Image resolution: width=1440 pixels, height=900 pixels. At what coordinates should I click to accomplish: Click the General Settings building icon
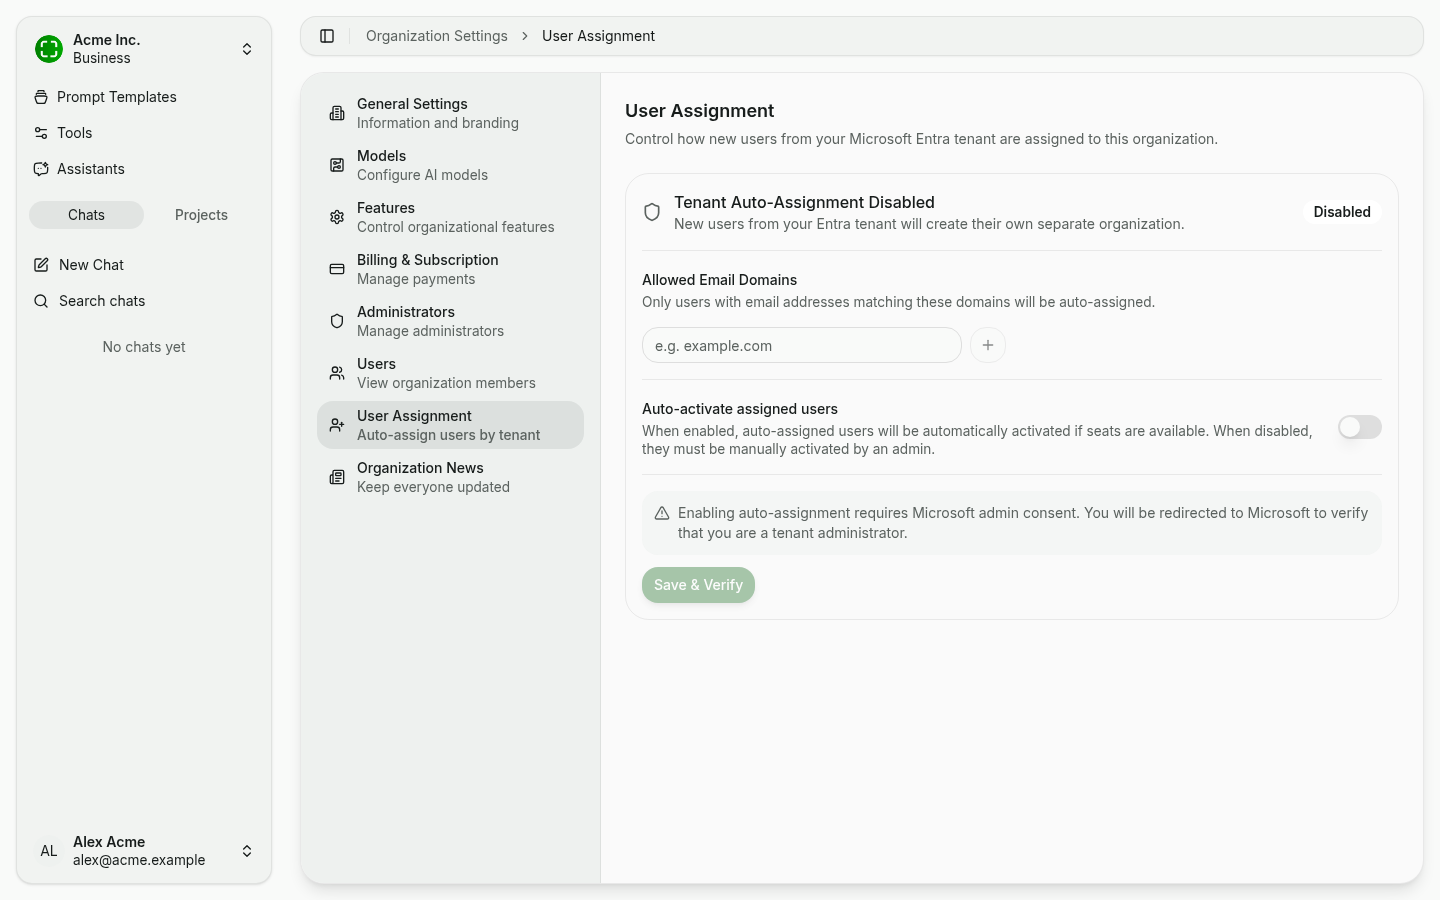pyautogui.click(x=337, y=113)
